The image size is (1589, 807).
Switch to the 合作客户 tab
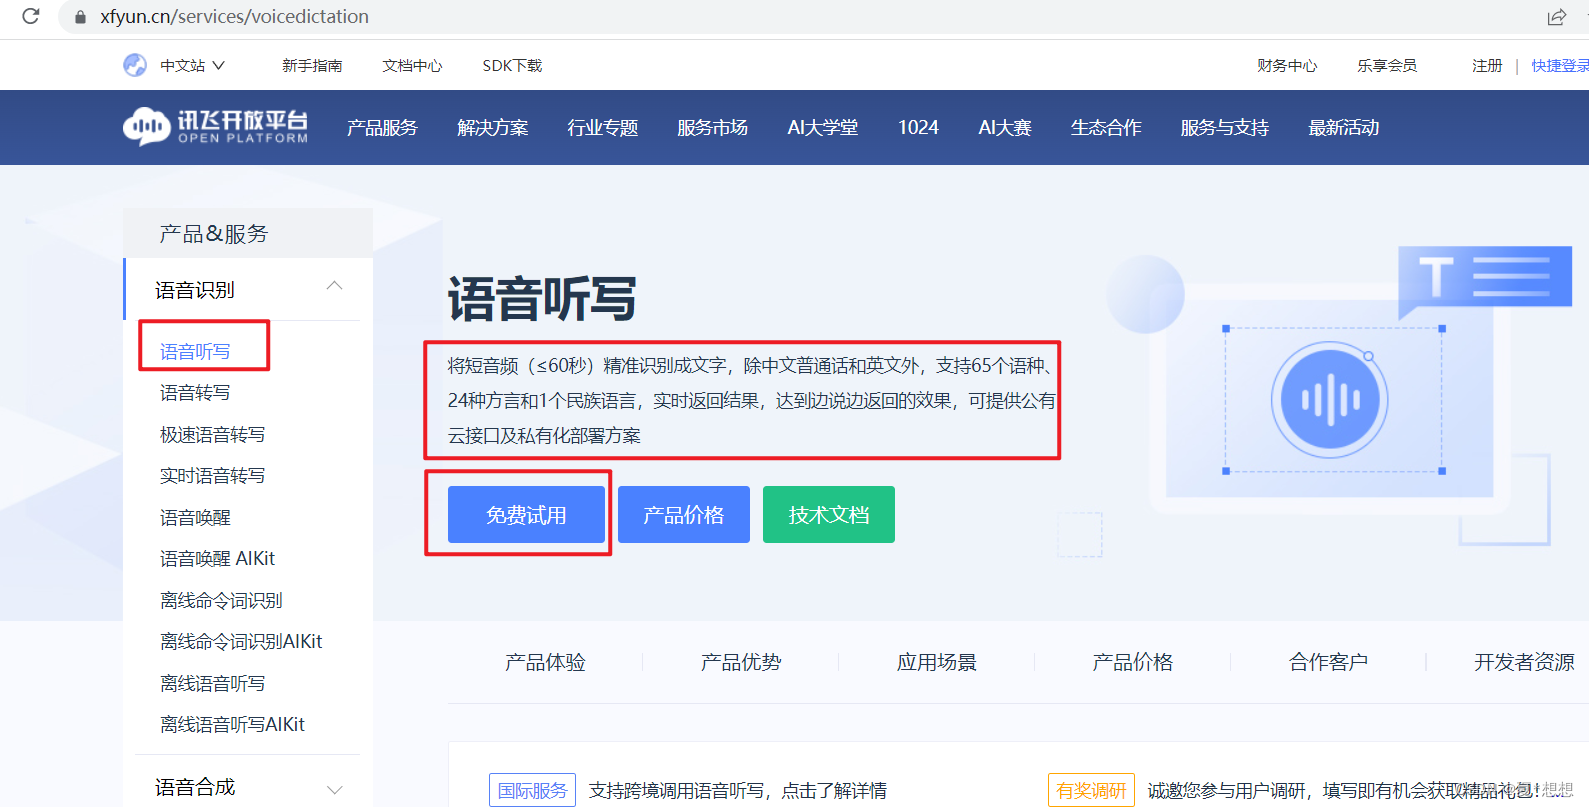coord(1329,662)
